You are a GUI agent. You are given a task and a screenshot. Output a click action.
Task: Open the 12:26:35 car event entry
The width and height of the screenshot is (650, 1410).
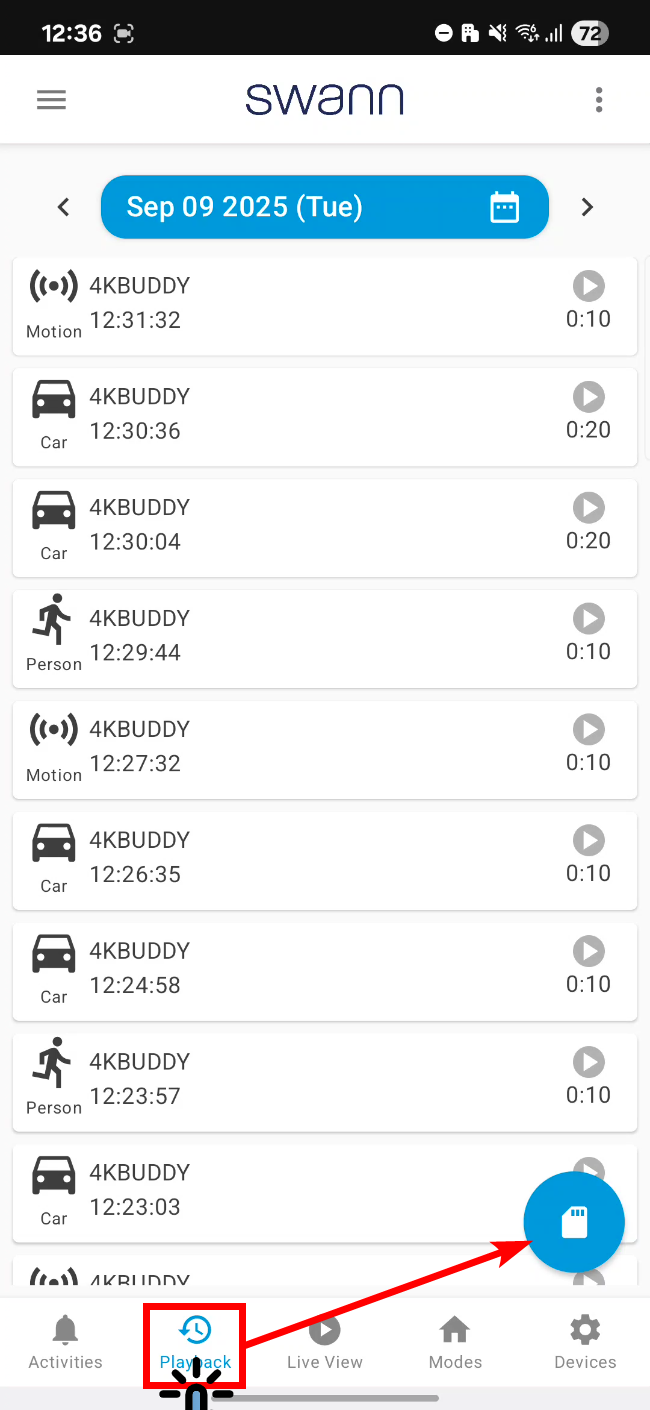[300, 860]
